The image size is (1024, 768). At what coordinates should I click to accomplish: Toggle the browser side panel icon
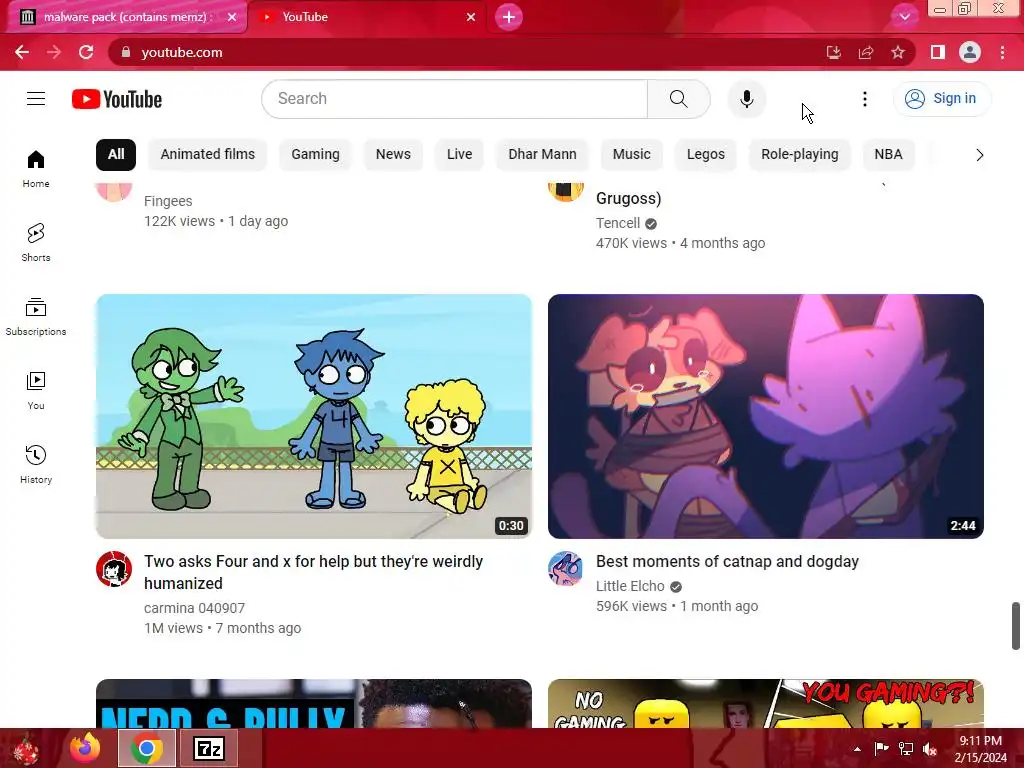pyautogui.click(x=938, y=52)
